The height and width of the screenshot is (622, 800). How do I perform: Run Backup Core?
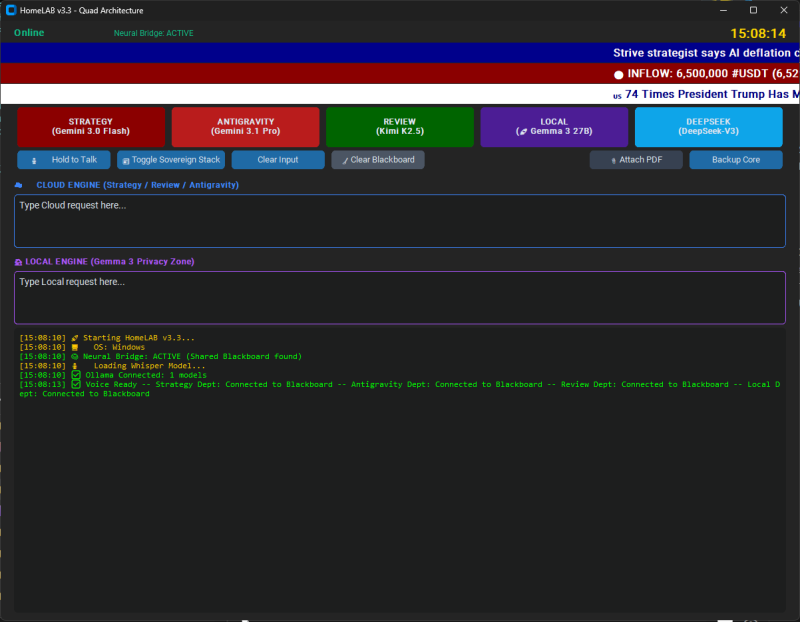pyautogui.click(x=736, y=160)
